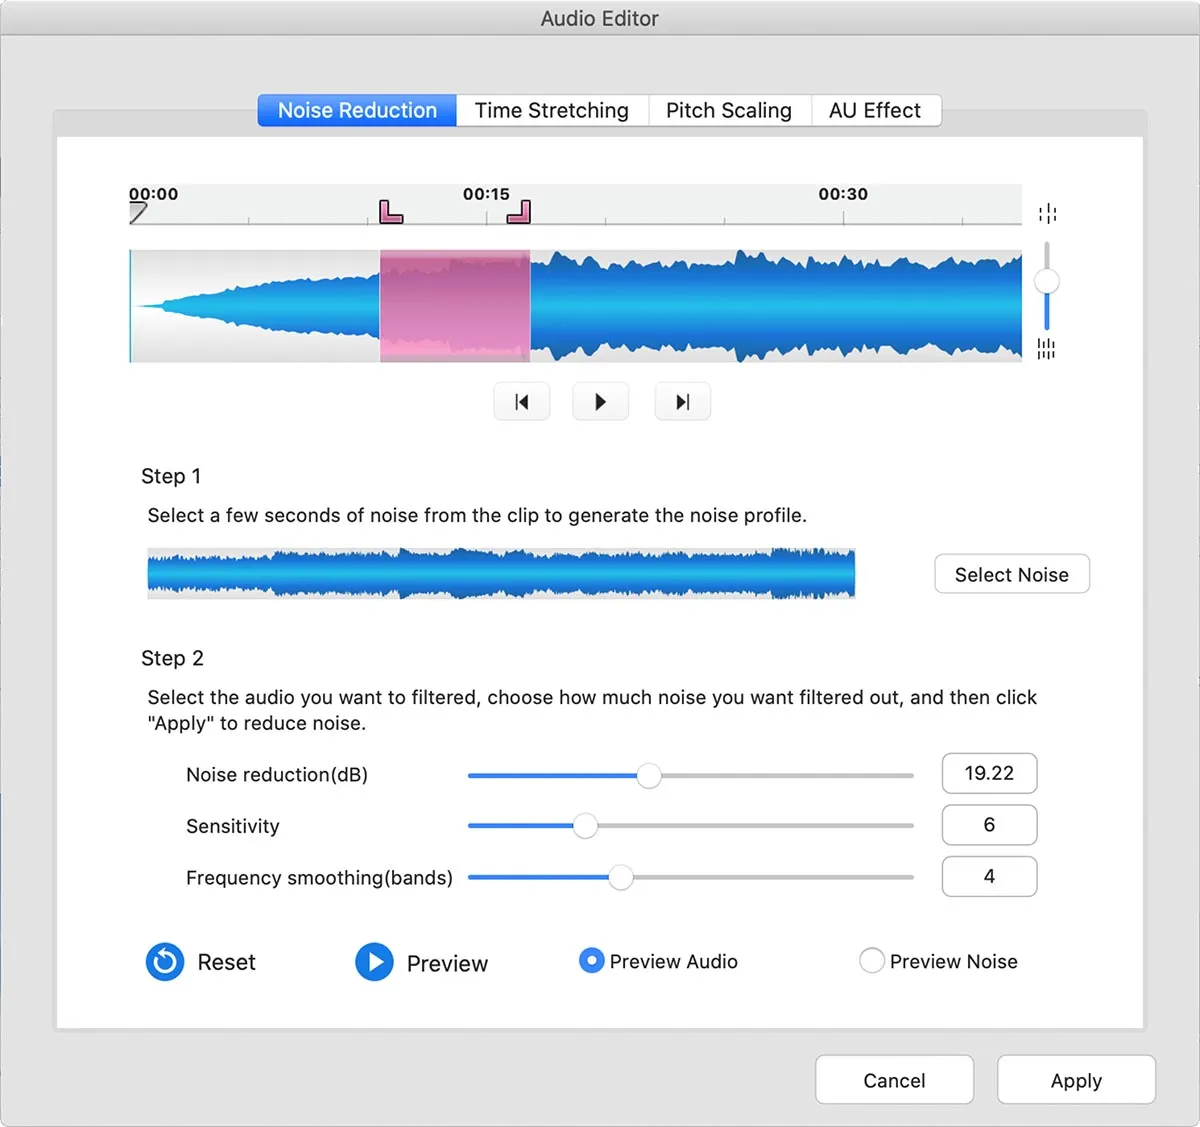Switch to the Time Stretching tab

(x=551, y=110)
